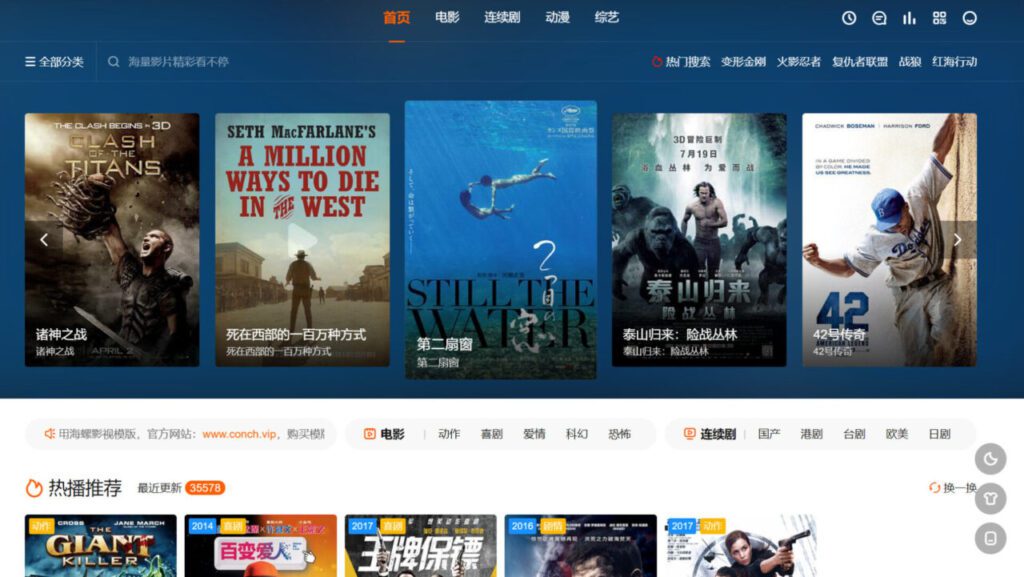This screenshot has height=577, width=1024.
Task: Click the skin/theme shirt floating icon
Action: pos(990,498)
